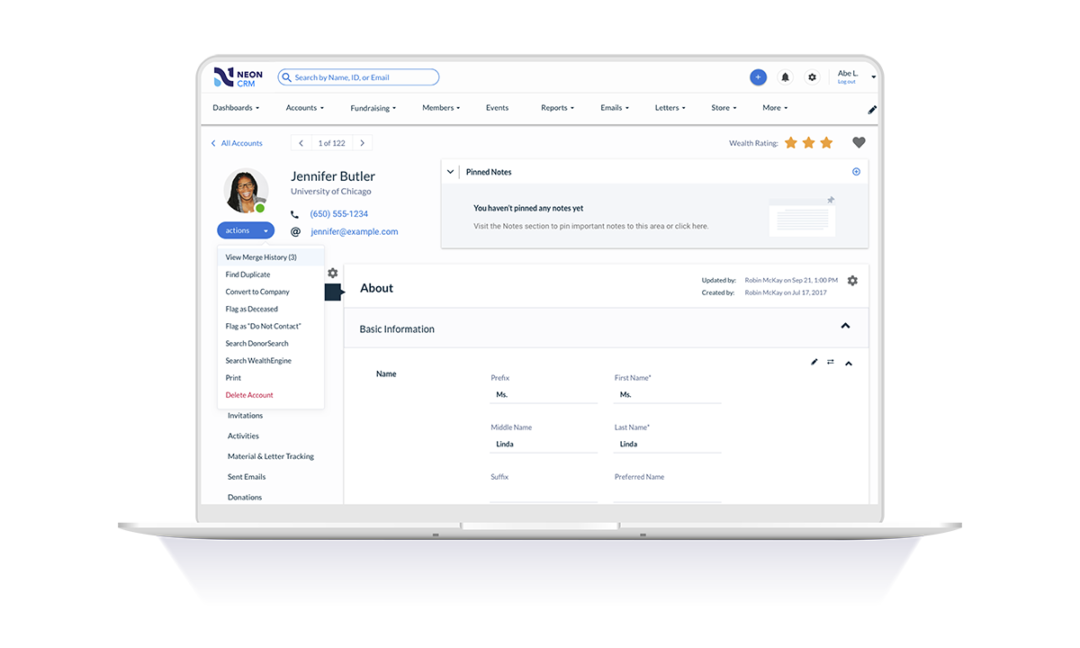
Task: Click search magnifier icon
Action: click(287, 78)
